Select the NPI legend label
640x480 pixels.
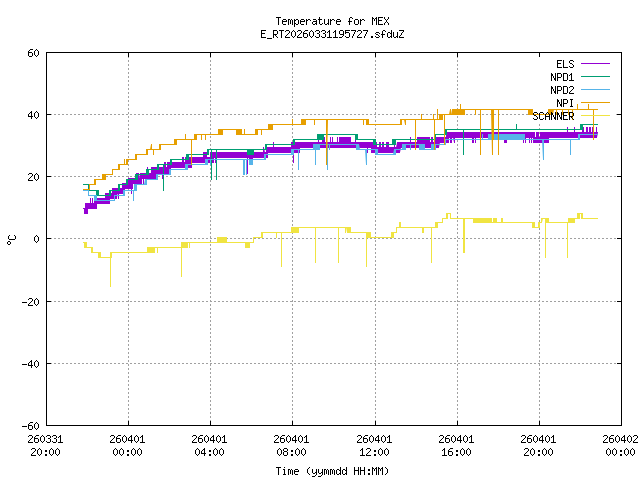coord(565,103)
